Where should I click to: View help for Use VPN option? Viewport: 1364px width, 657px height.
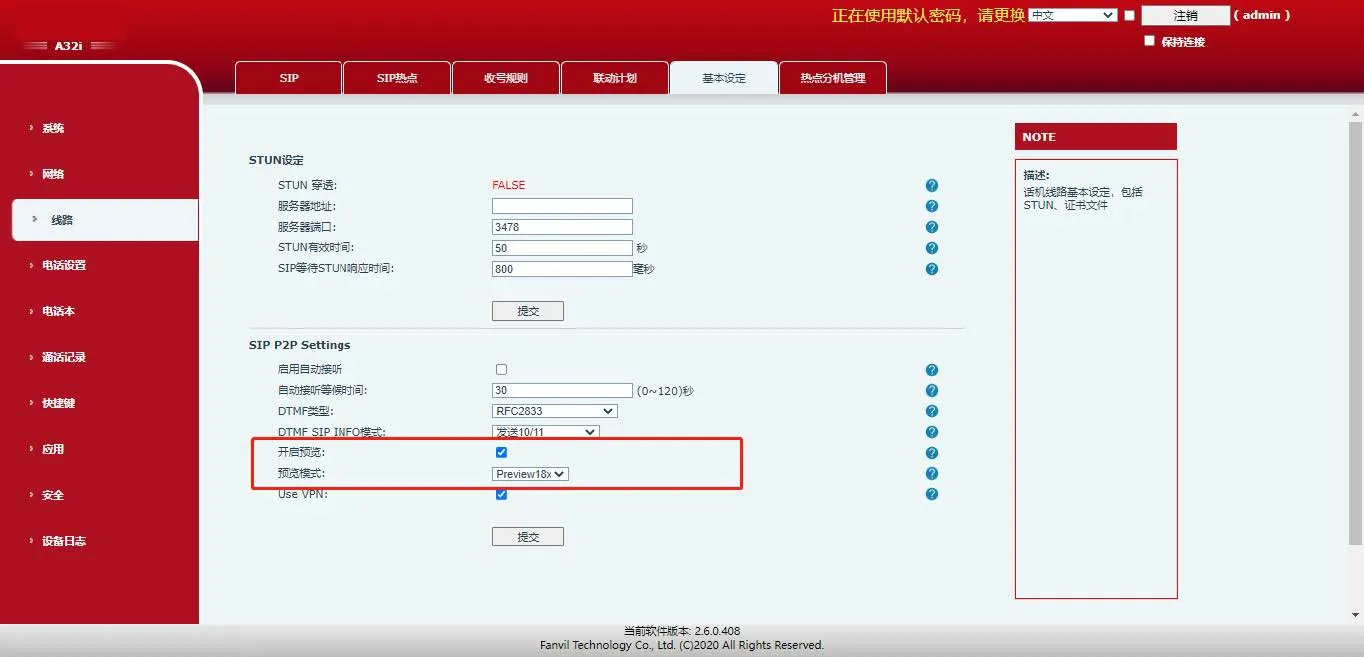931,494
